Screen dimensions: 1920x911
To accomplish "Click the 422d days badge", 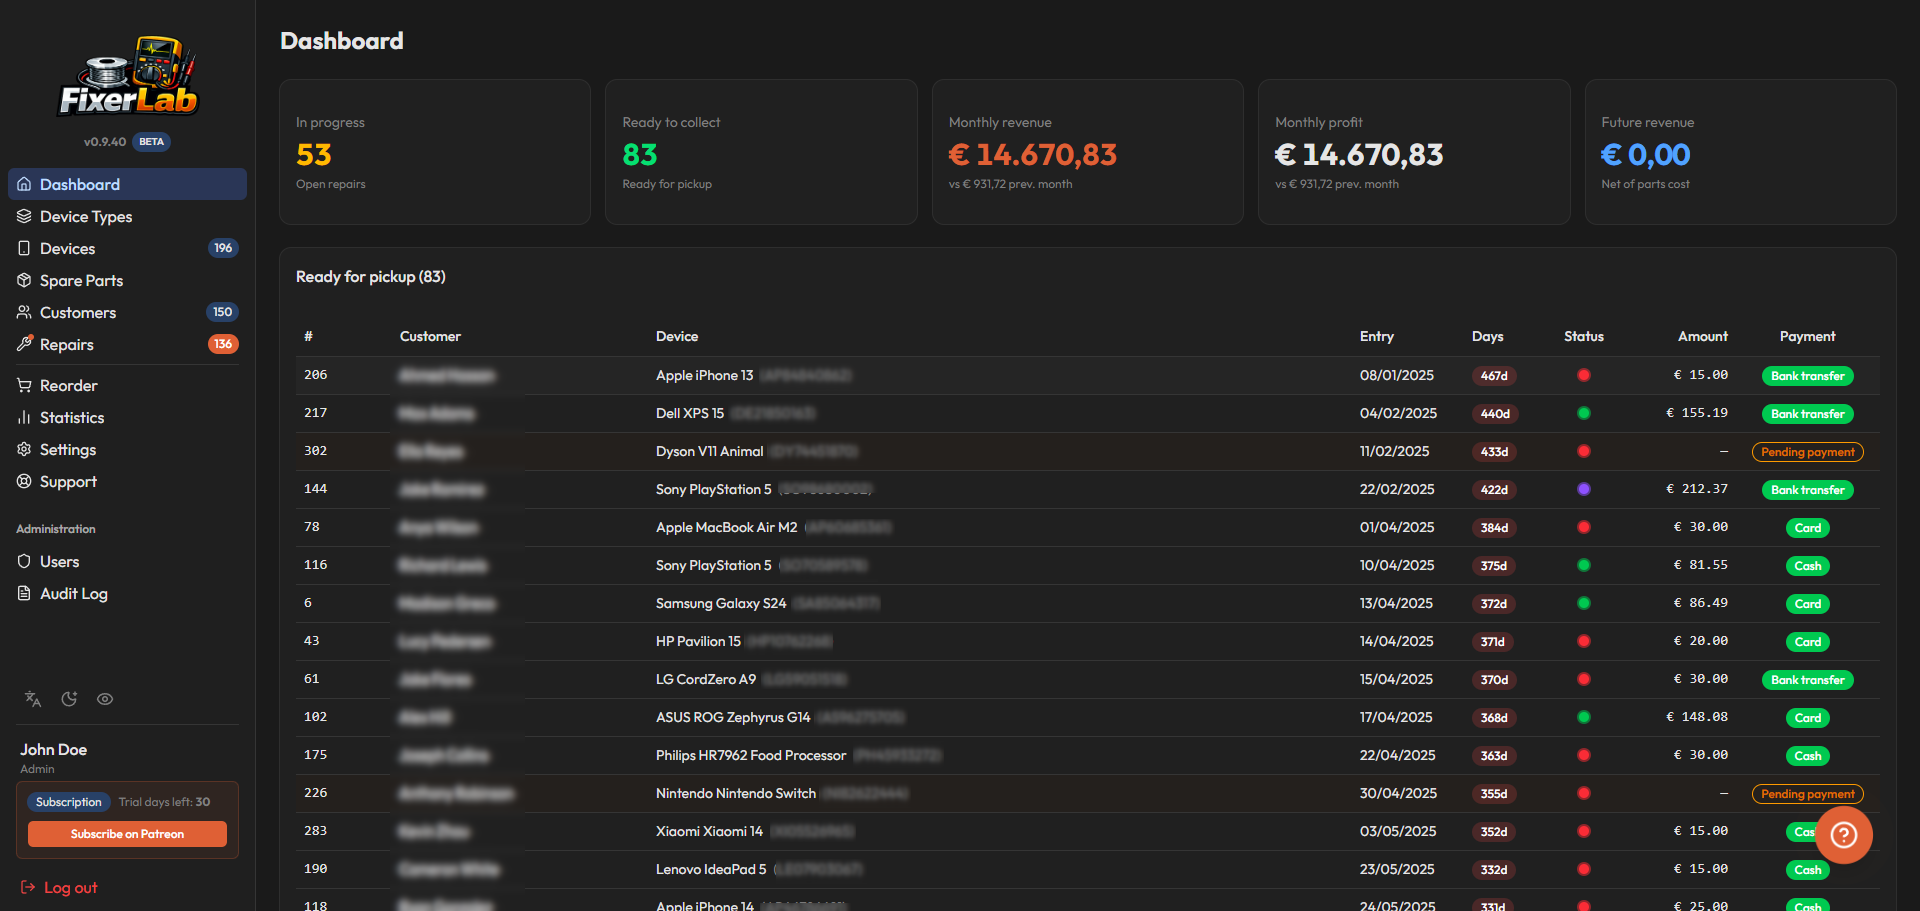I will 1494,490.
